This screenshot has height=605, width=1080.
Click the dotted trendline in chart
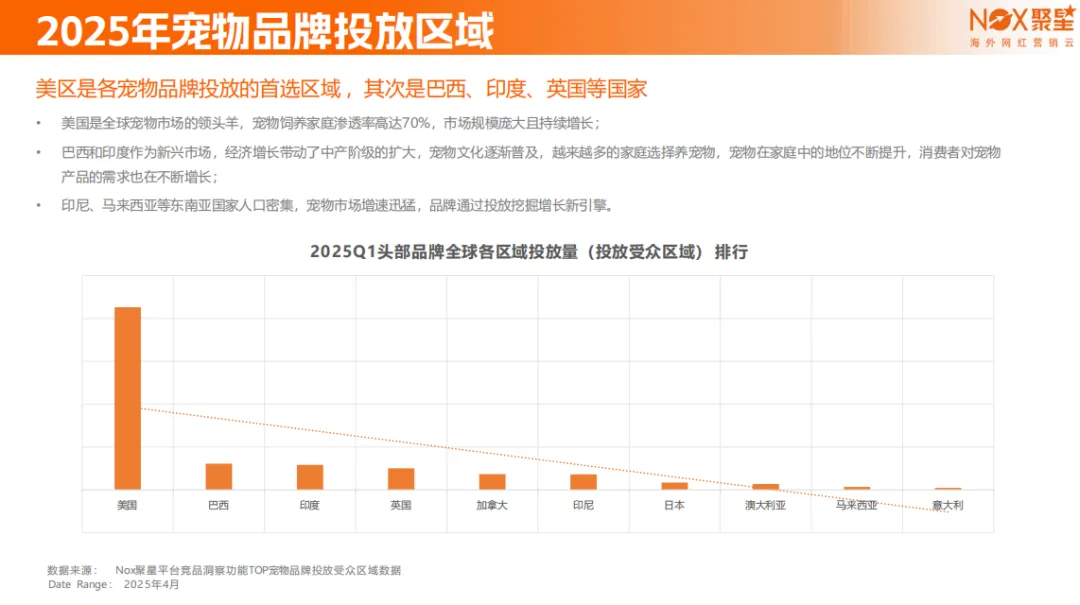click(x=544, y=460)
